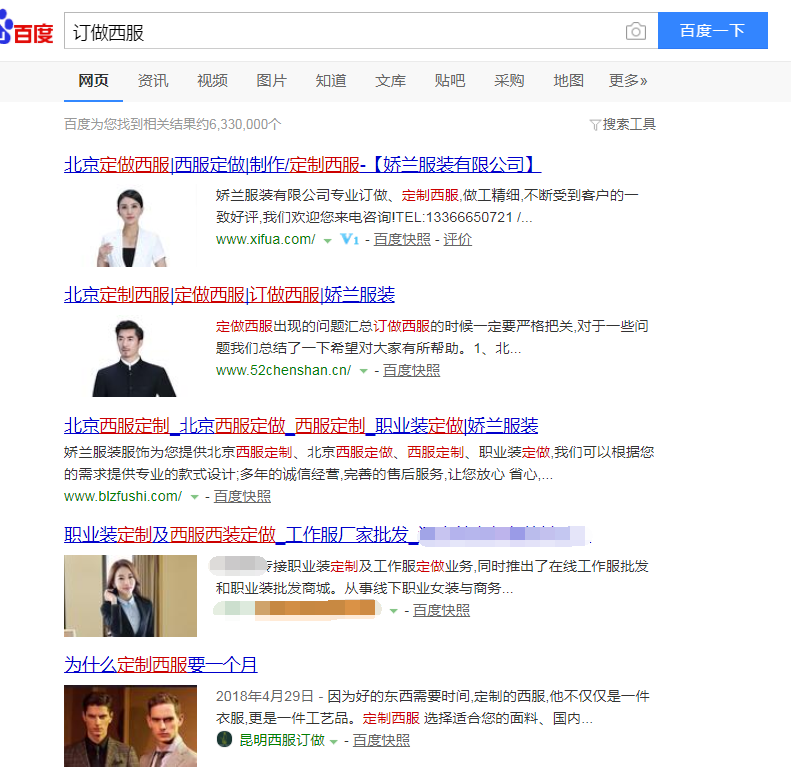This screenshot has width=791, height=779.
Task: Click the snippet text starting 娇兰服装有限公司专业订做
Action: pyautogui.click(x=427, y=206)
